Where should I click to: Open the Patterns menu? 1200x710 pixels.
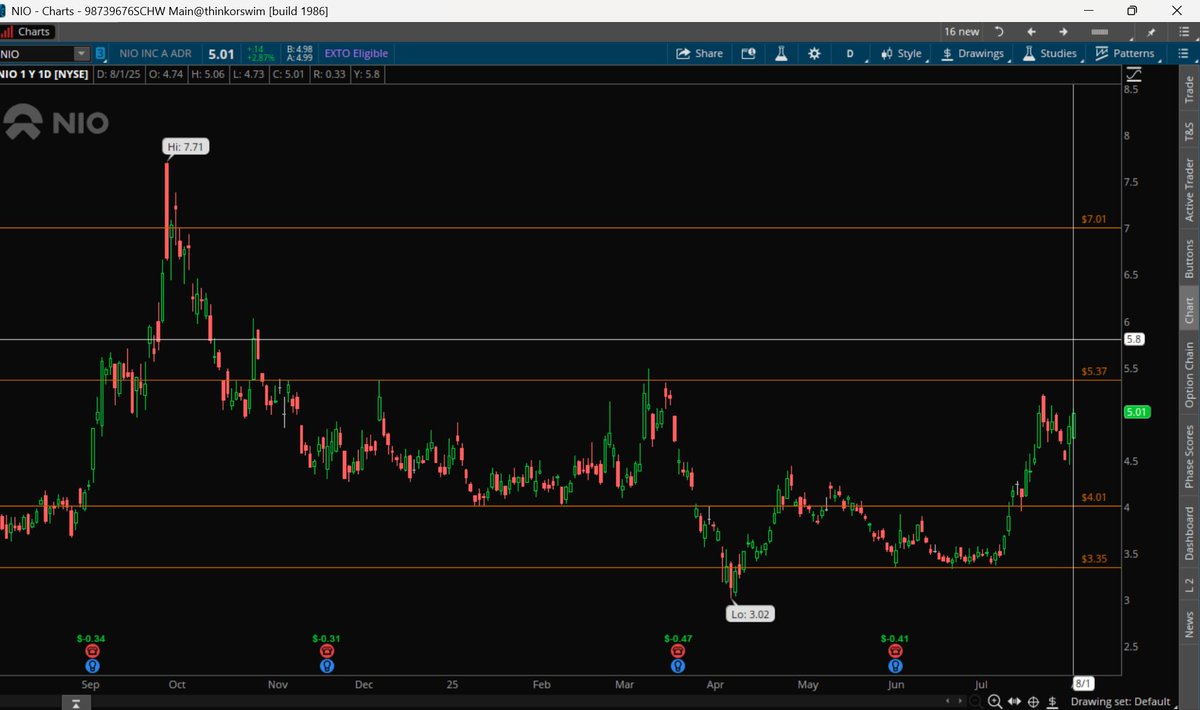[1125, 53]
